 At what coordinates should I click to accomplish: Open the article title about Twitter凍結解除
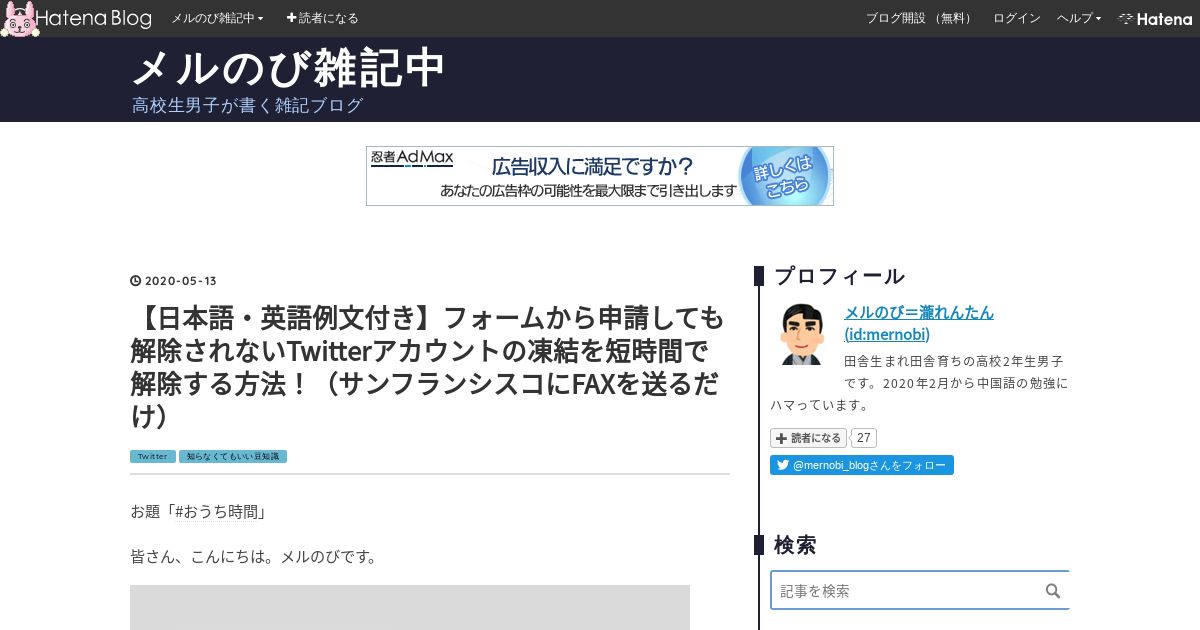(x=427, y=368)
